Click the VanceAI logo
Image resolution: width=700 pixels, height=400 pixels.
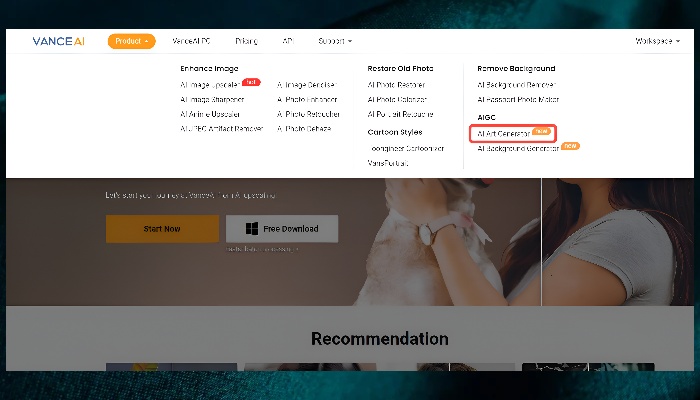57,41
